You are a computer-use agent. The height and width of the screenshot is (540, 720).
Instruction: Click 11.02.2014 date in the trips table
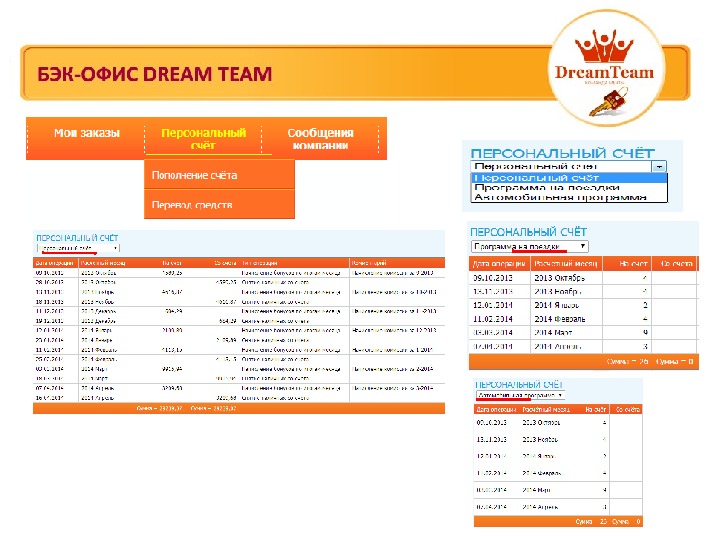pyautogui.click(x=493, y=319)
